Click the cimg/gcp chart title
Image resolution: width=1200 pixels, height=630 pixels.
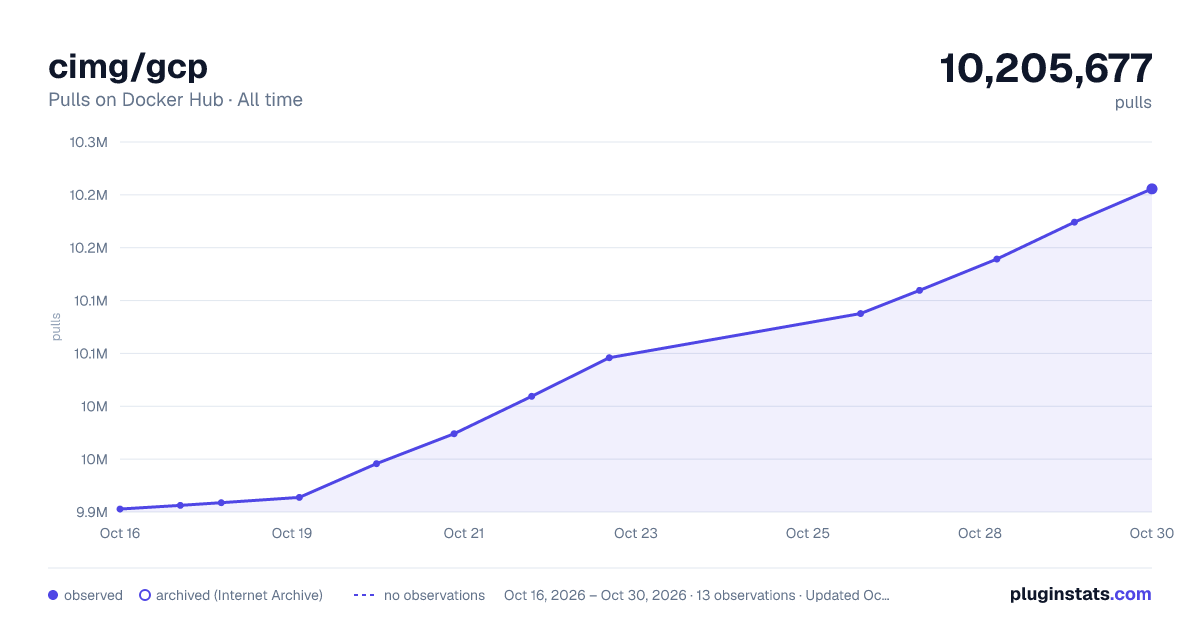point(128,67)
